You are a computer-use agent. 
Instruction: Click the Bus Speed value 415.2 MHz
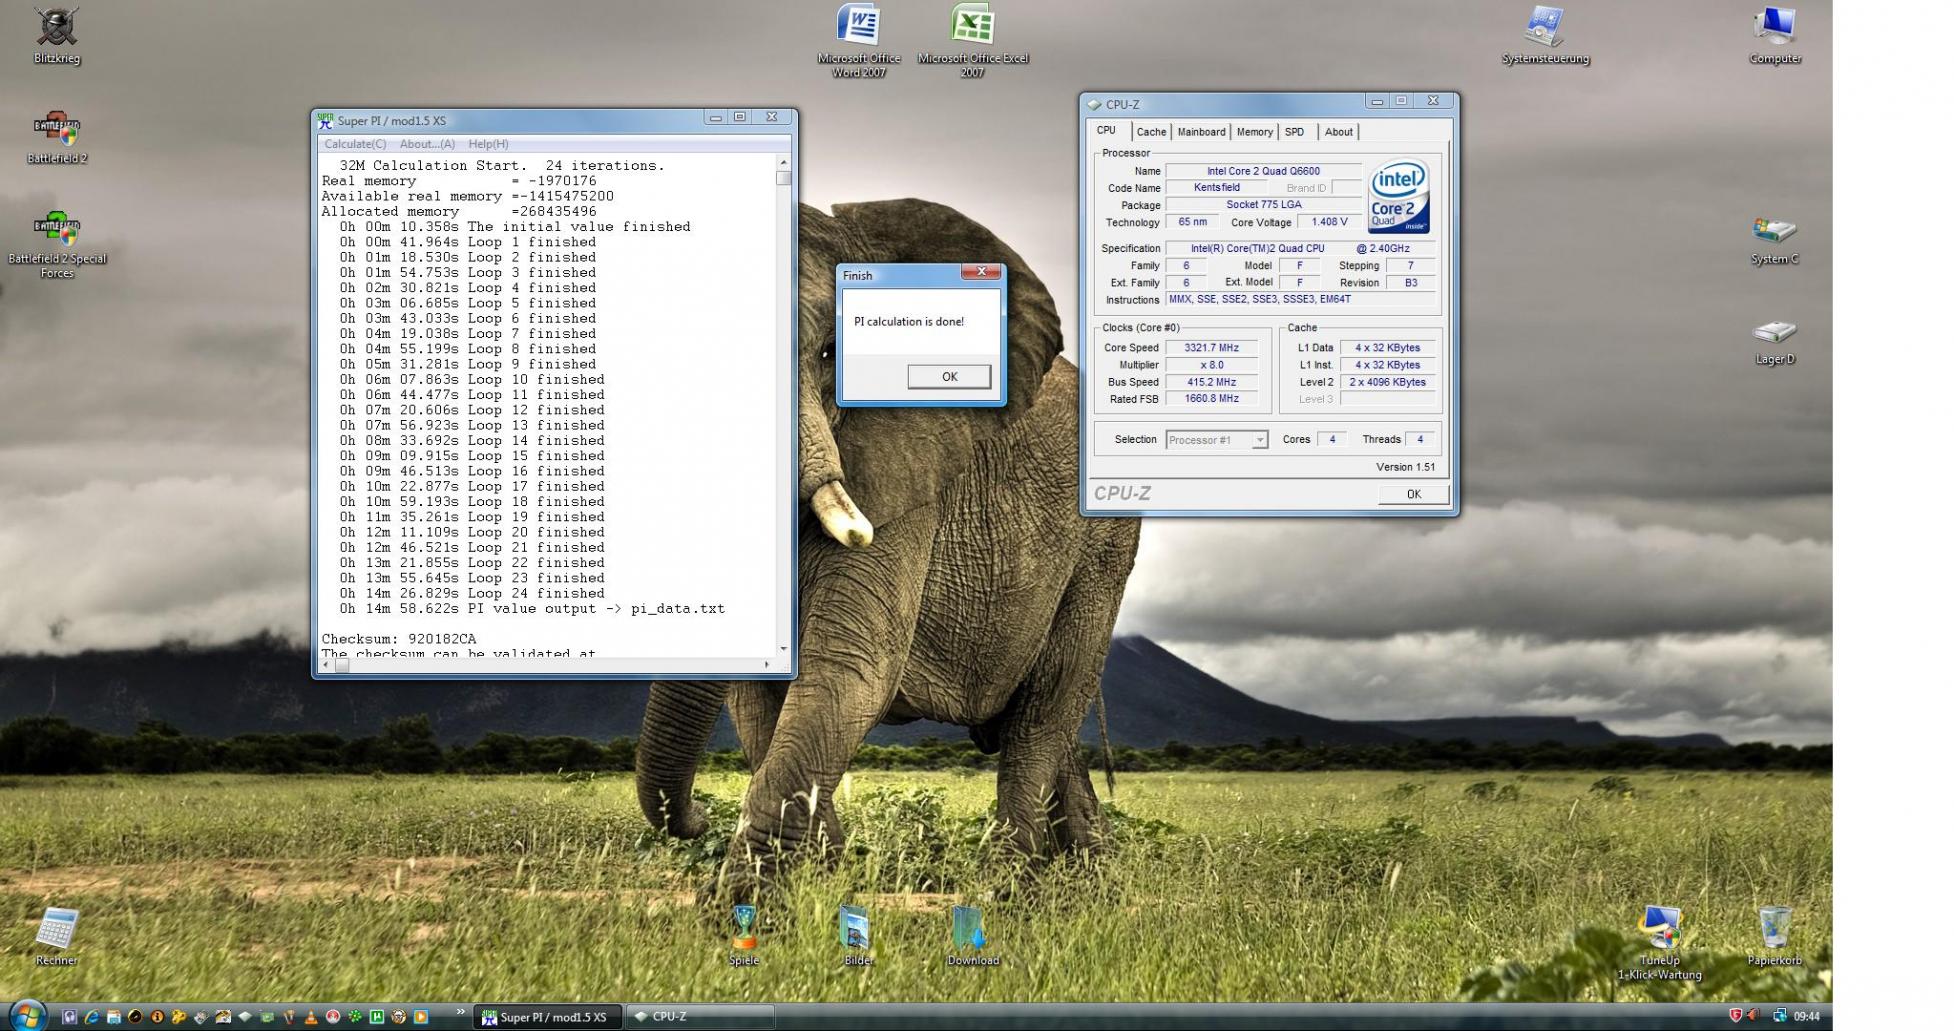(x=1211, y=382)
